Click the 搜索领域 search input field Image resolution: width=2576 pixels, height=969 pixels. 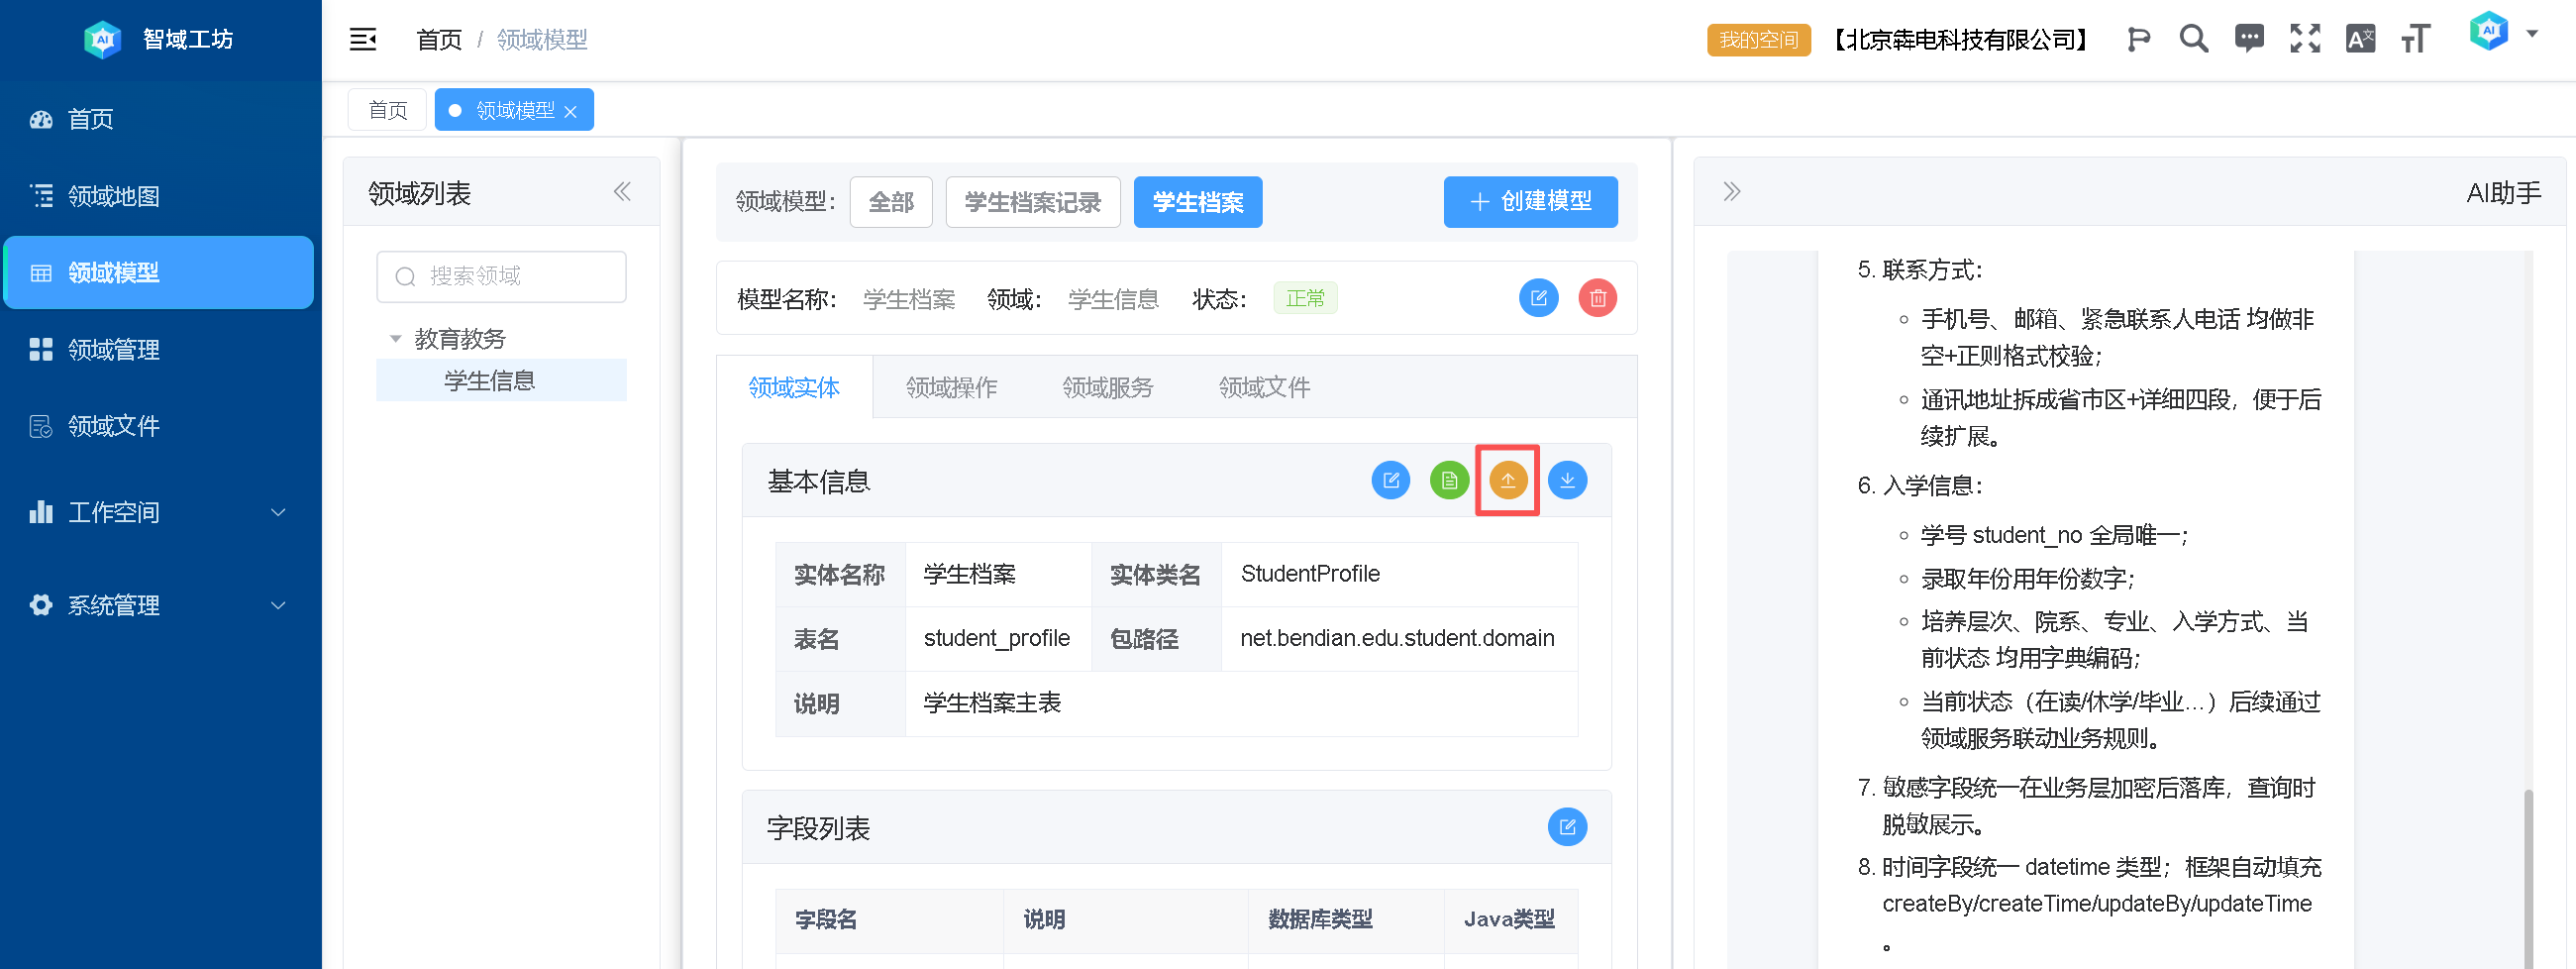tap(510, 277)
